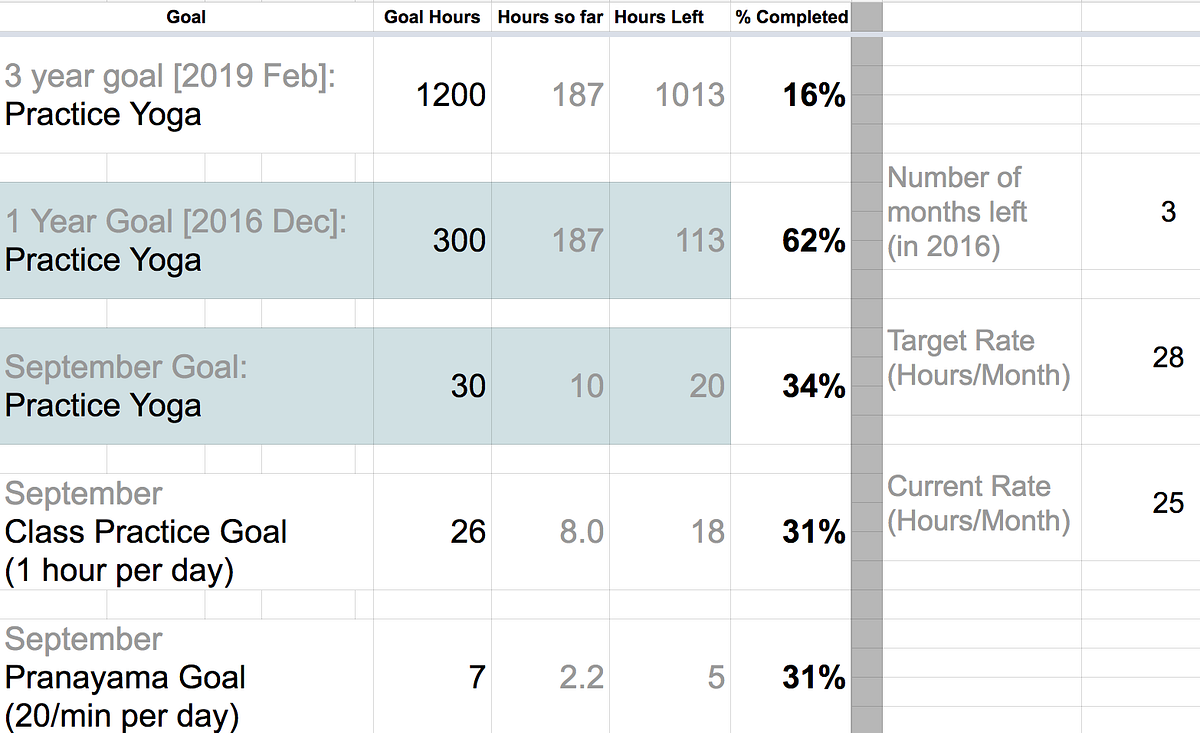The height and width of the screenshot is (733, 1200).
Task: Click the 34% completed cell
Action: coord(791,386)
